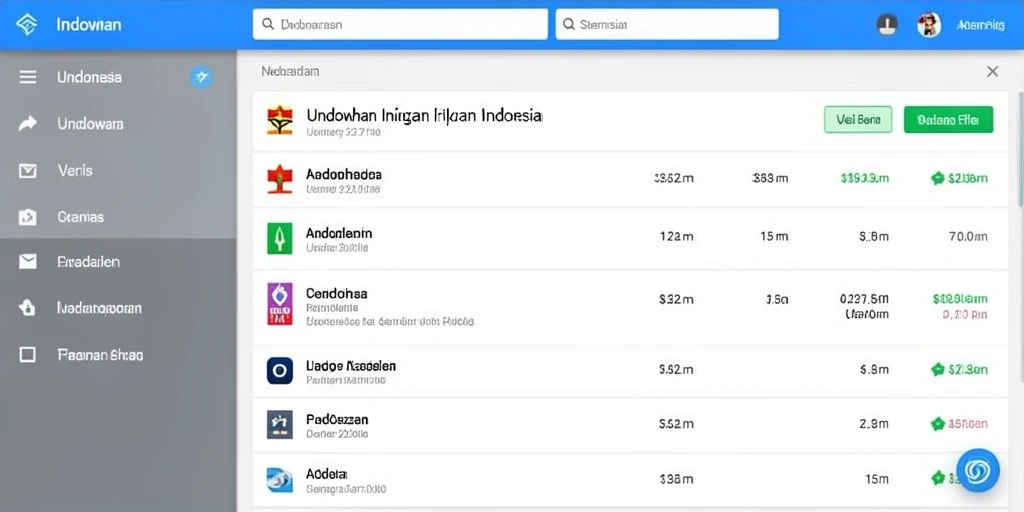Viewport: 1024px width, 512px height.
Task: Click the Aodeia row name
Action: coord(327,473)
